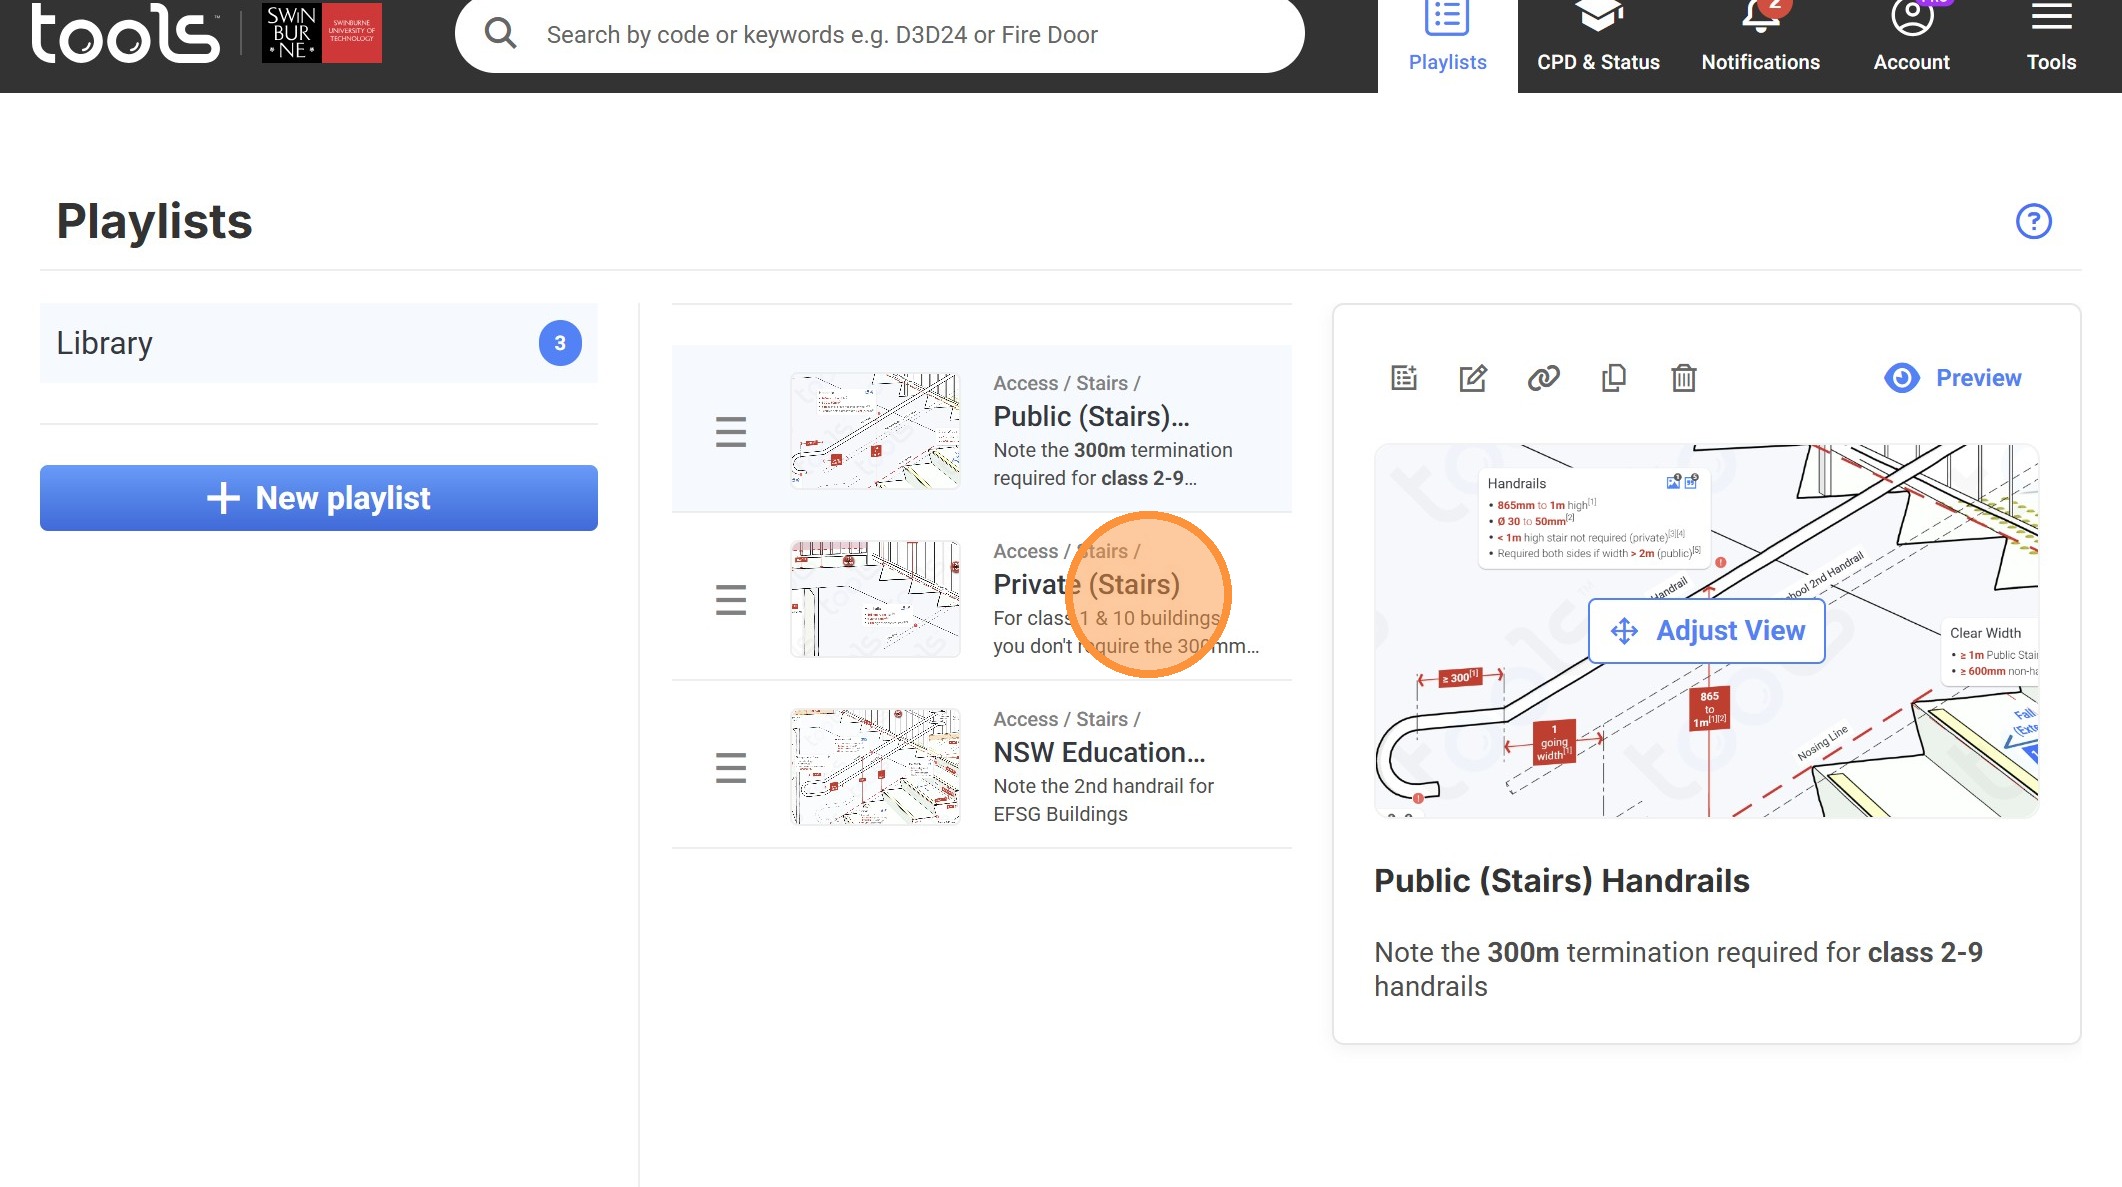Click the add-to-playlist icon
Screen dimensions: 2122x1187
[x=1404, y=378]
